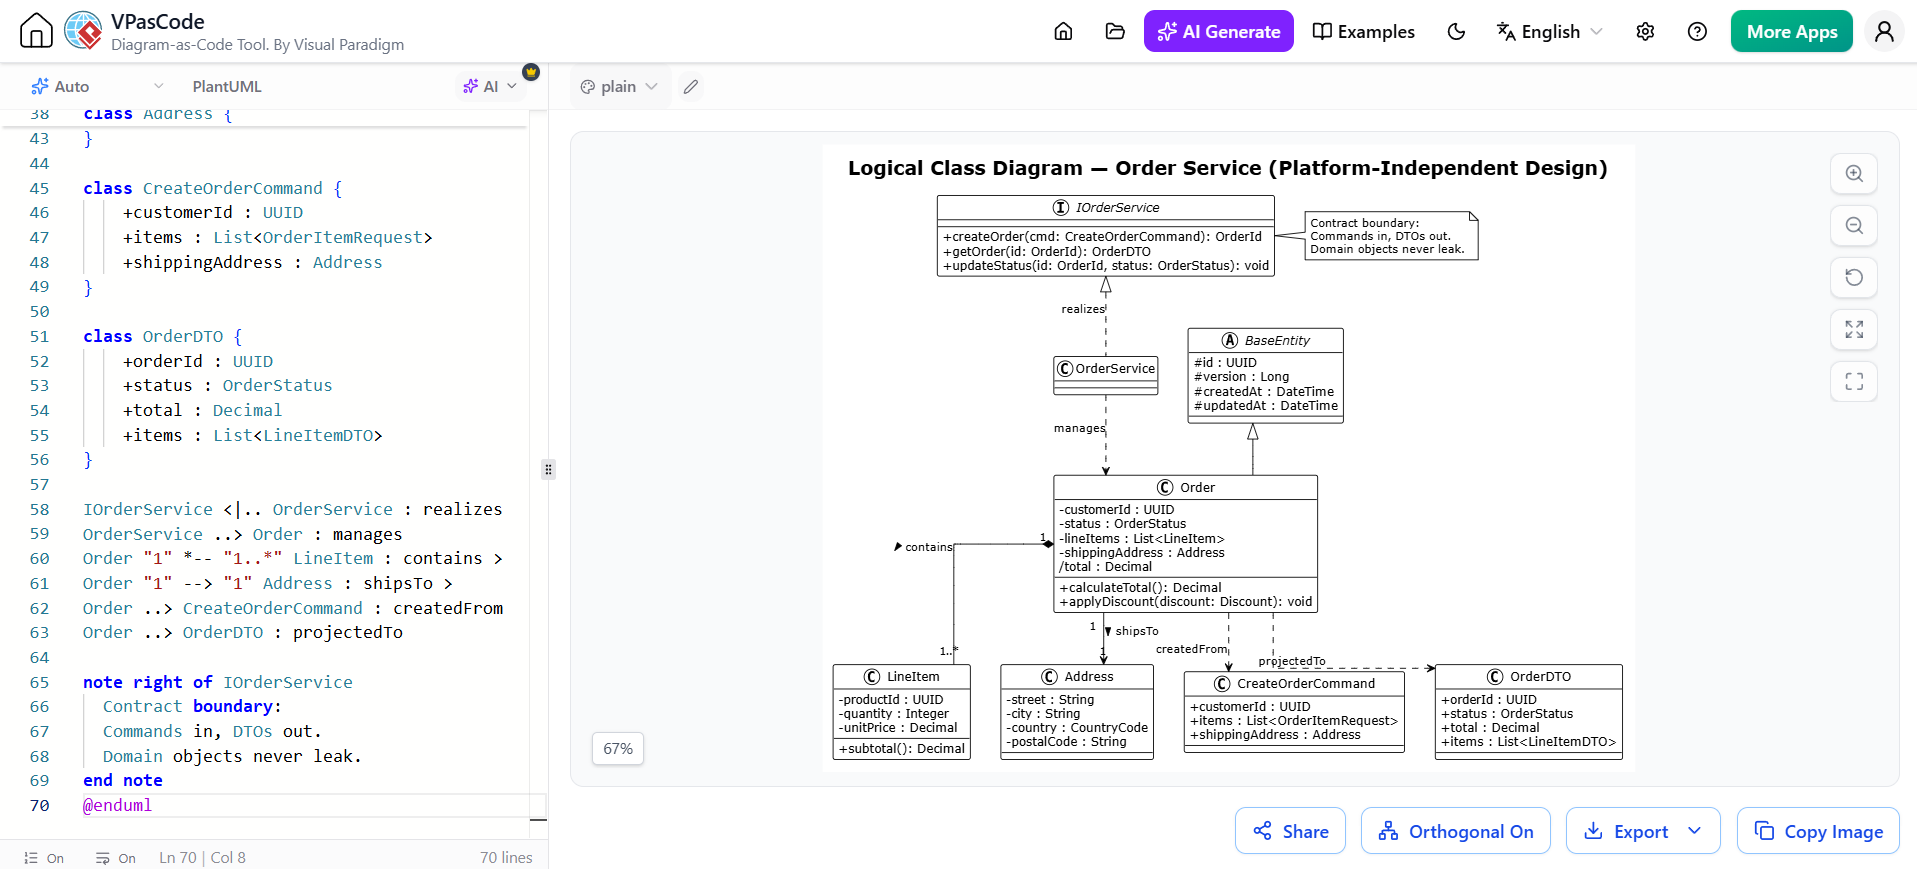The width and height of the screenshot is (1917, 869).
Task: Click the OrderService class box
Action: 1106,375
